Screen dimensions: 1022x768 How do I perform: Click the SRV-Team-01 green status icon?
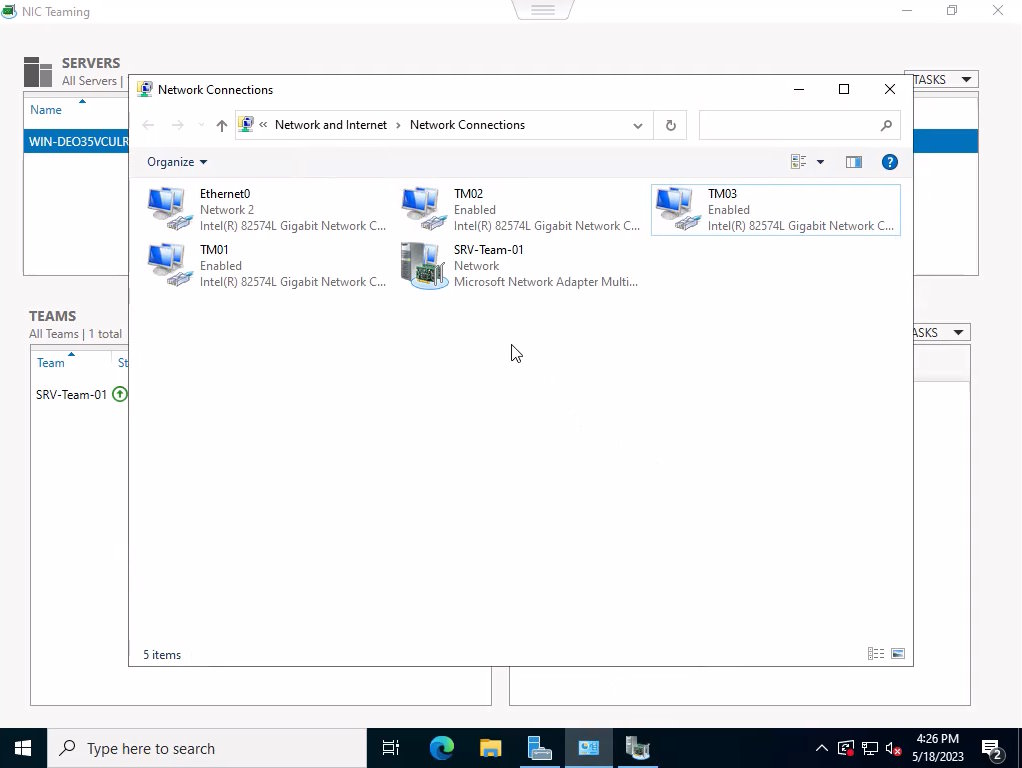[120, 394]
